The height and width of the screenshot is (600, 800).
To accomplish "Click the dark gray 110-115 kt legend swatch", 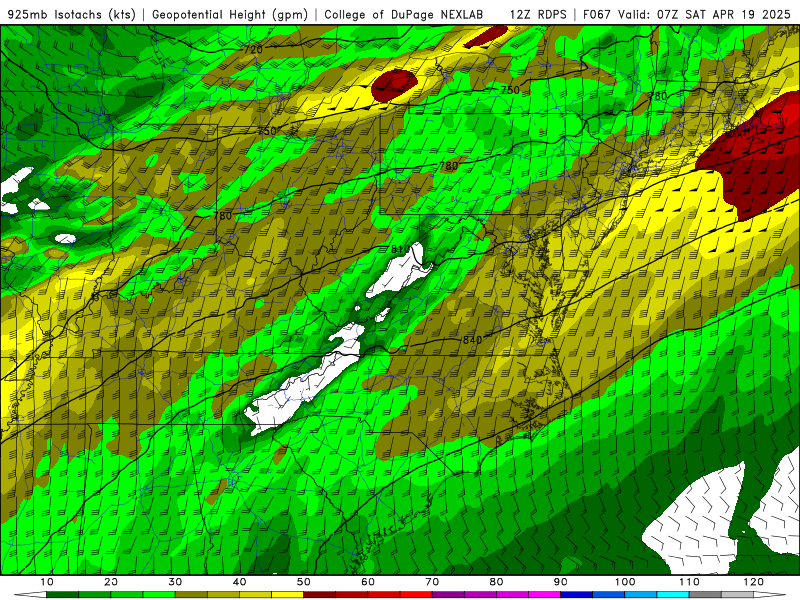I will pos(705,595).
